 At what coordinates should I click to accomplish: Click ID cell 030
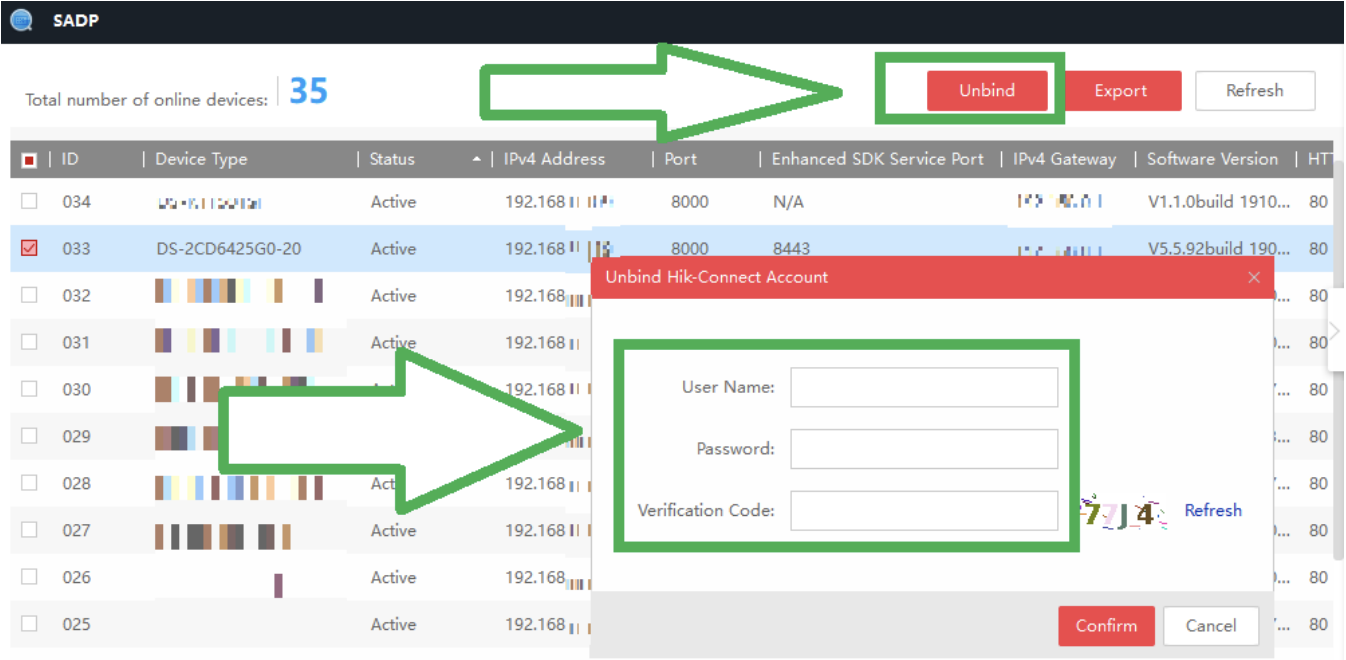point(76,389)
